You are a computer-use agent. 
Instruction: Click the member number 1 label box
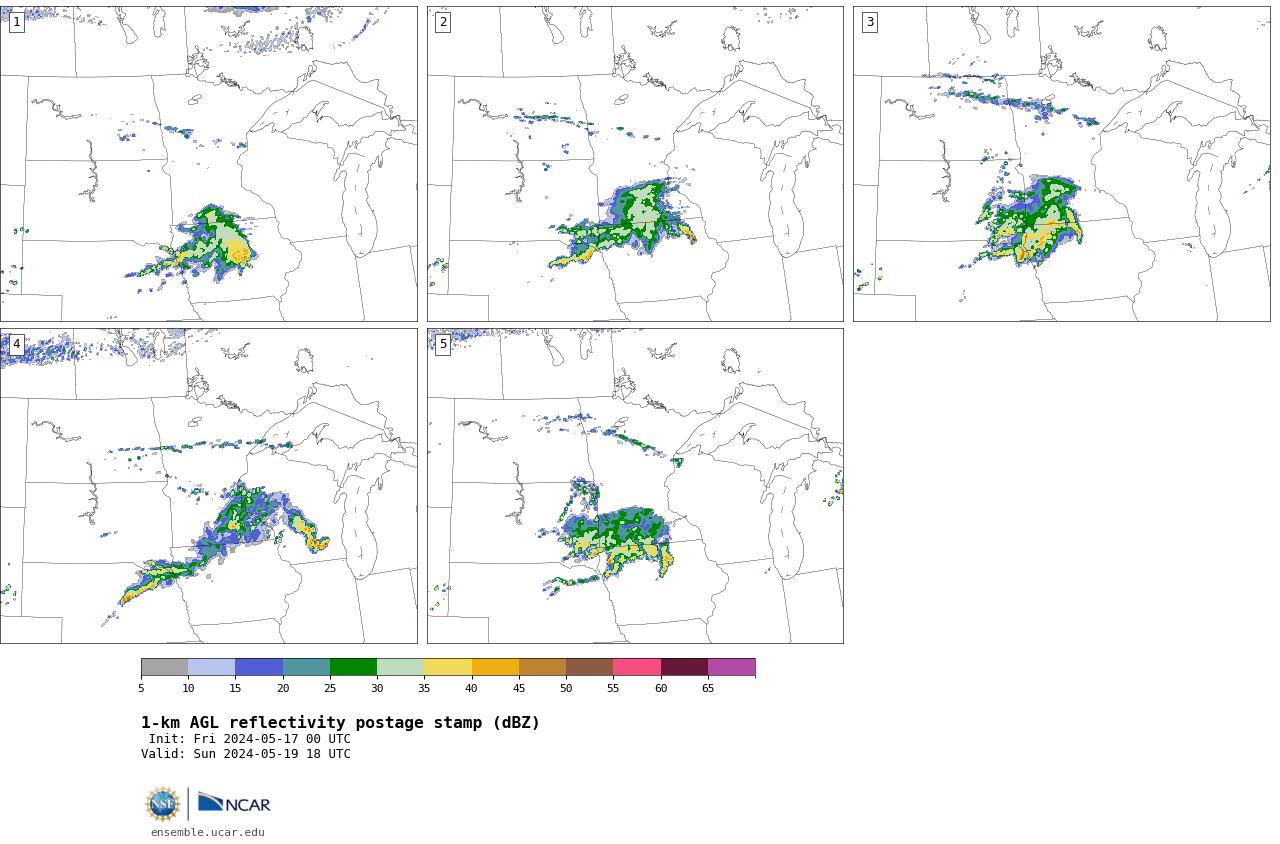[x=16, y=22]
